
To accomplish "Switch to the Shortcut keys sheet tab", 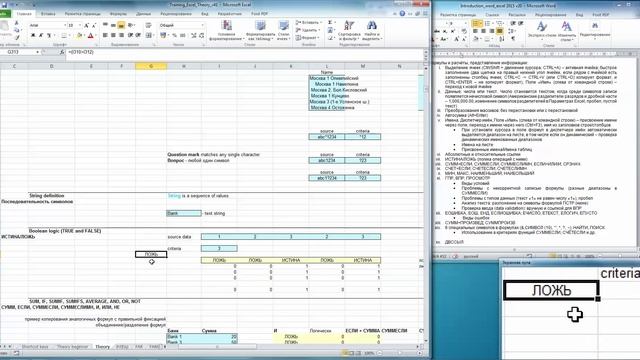I will tap(35, 347).
